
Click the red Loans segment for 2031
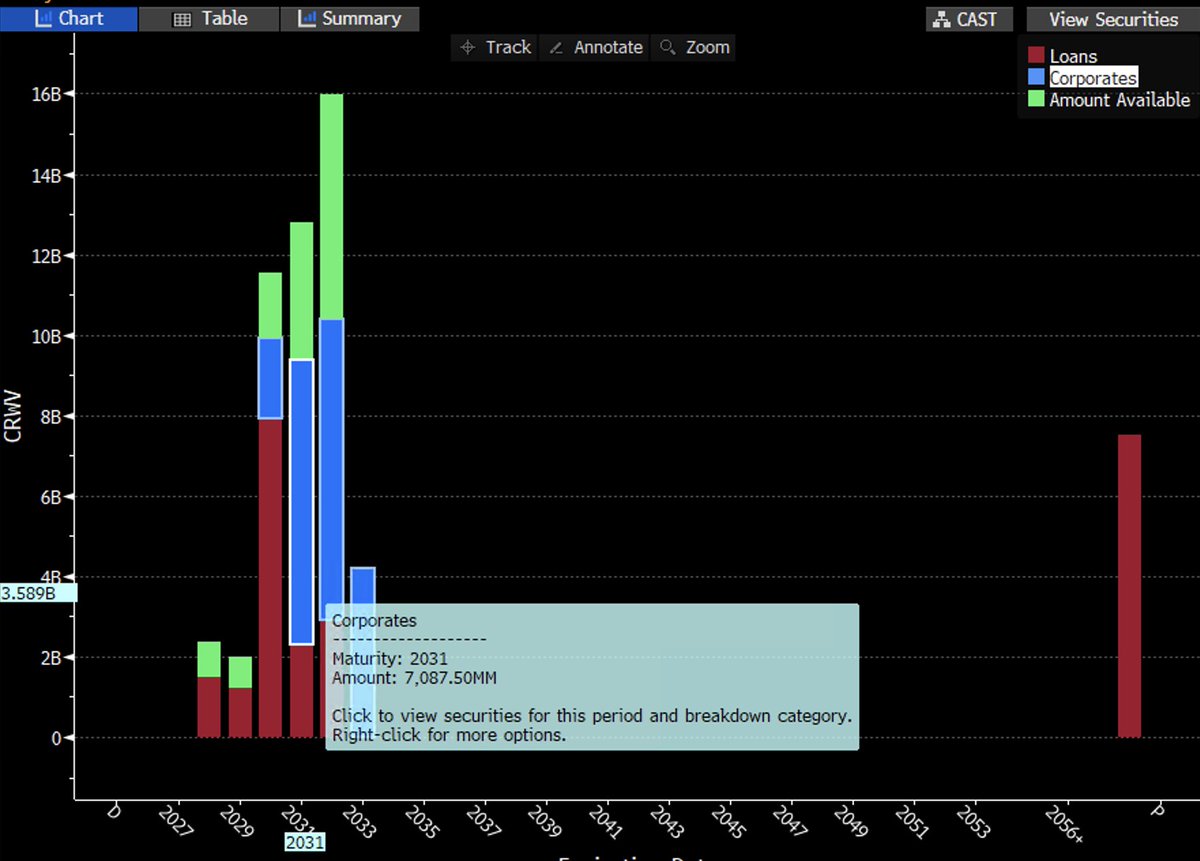[x=301, y=691]
